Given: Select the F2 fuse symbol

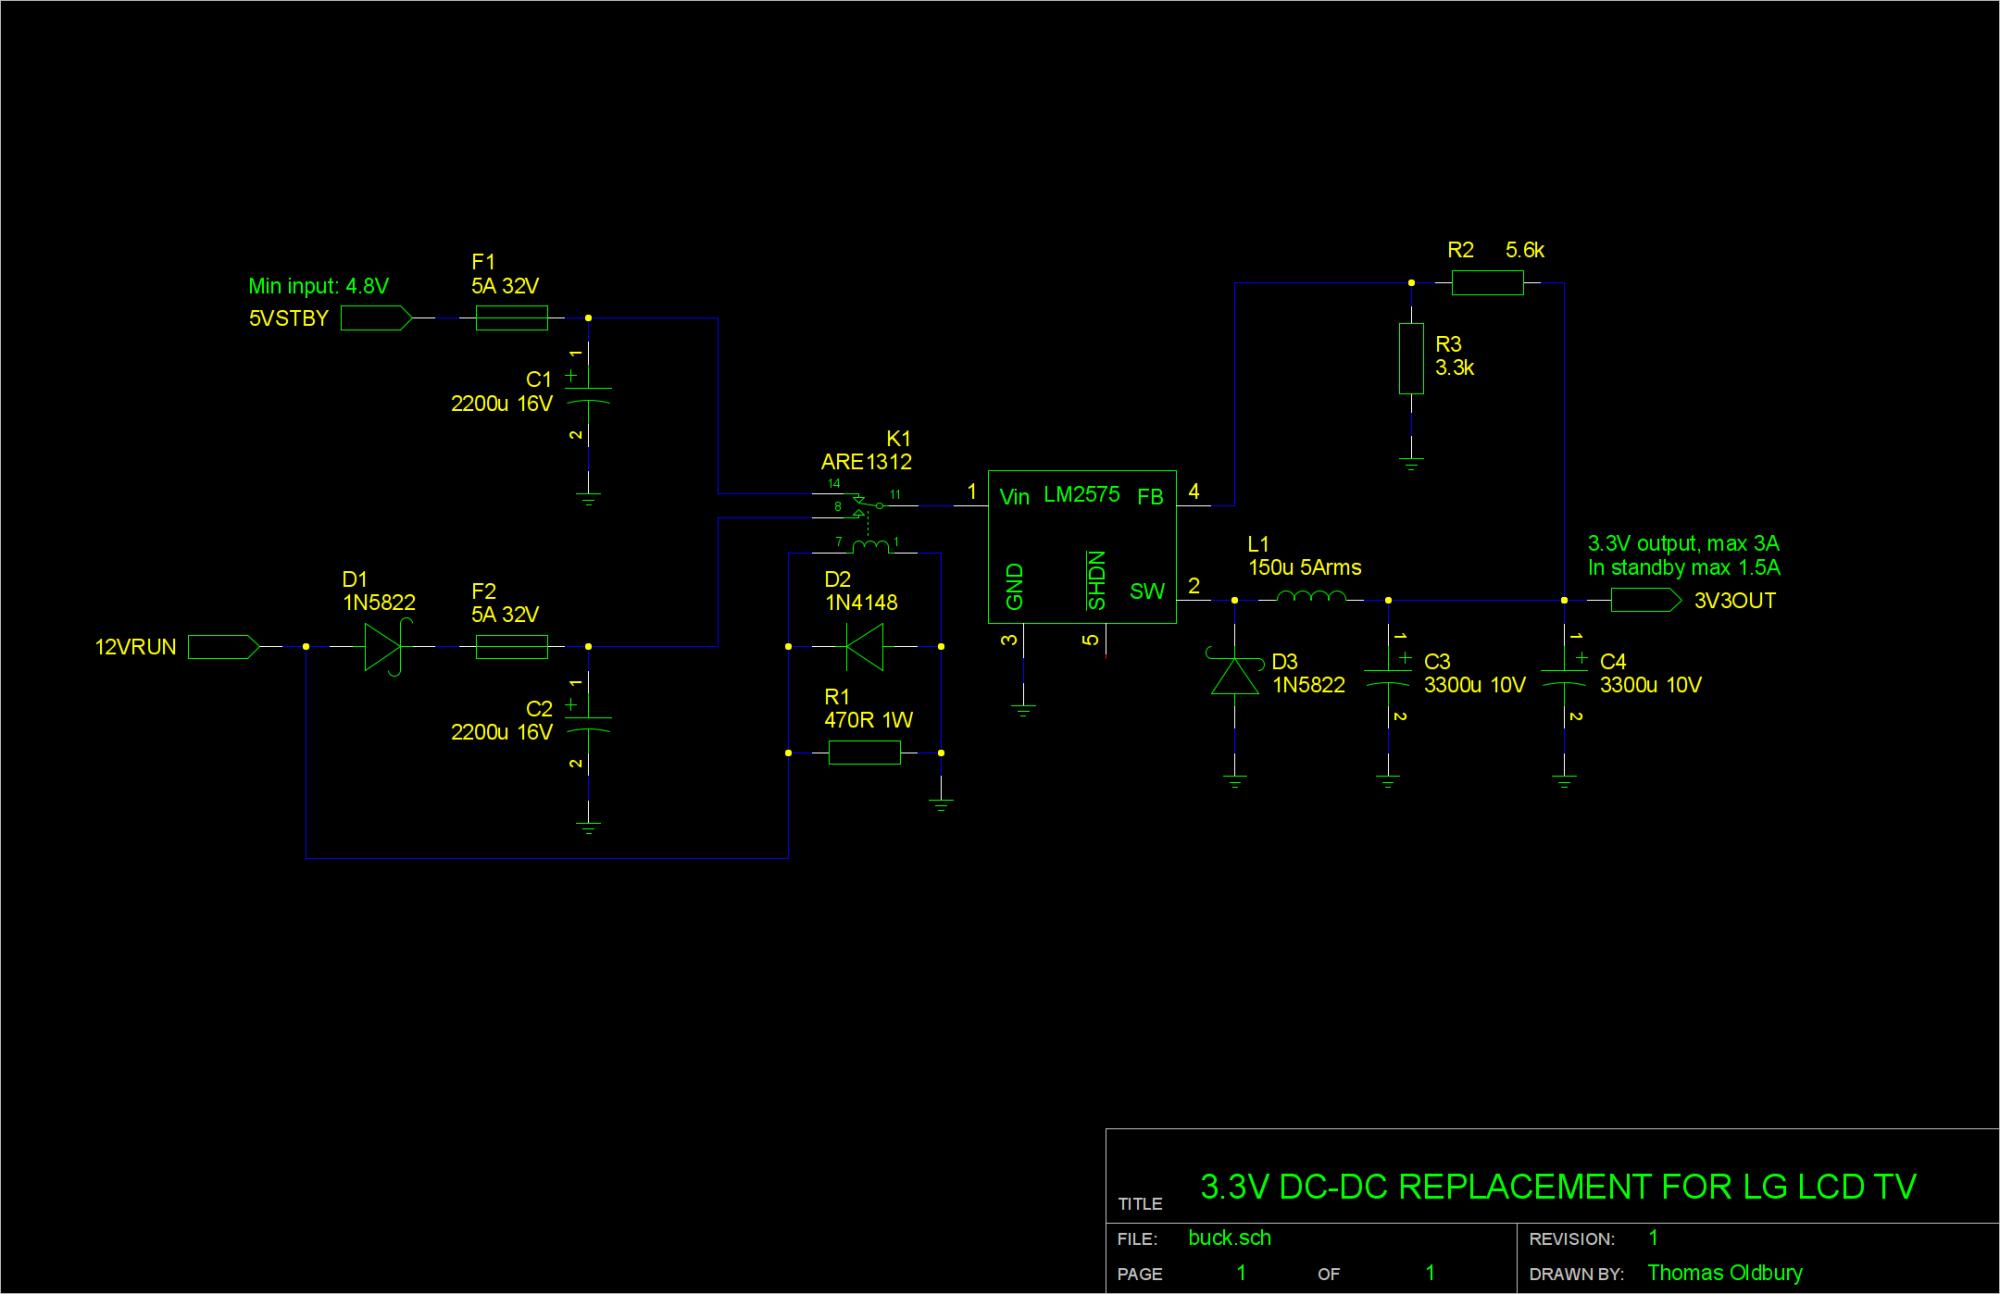Looking at the screenshot, I should pos(511,647).
